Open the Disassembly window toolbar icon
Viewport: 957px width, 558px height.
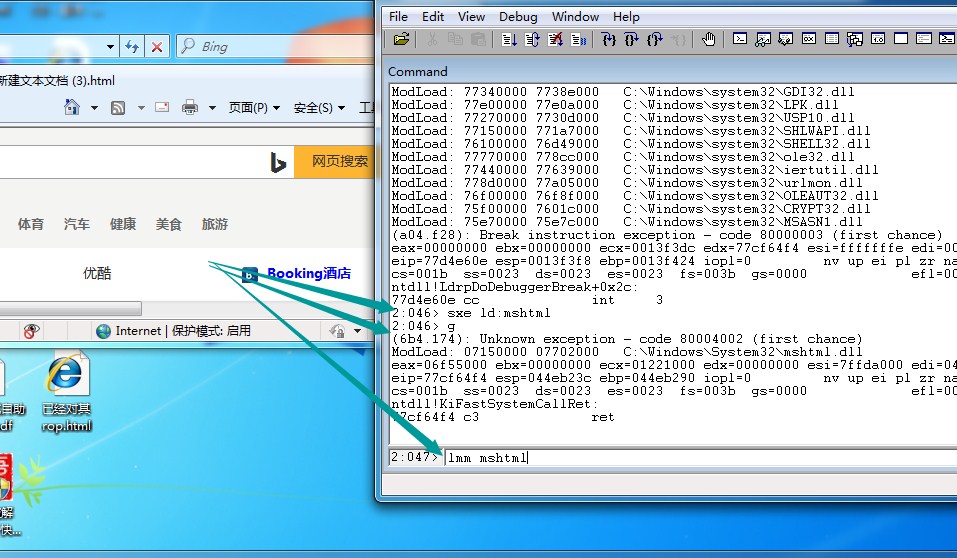pyautogui.click(x=878, y=39)
